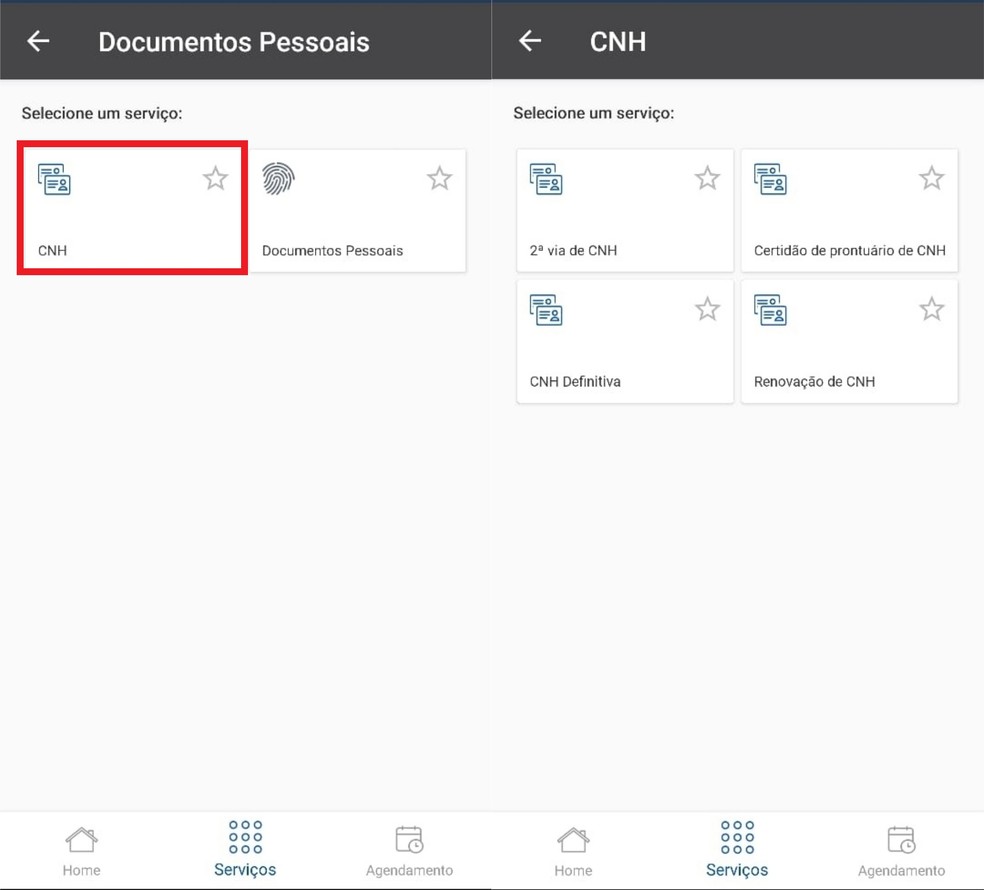Select Serviços tab on the CNH screen
The image size is (984, 890).
point(737,850)
